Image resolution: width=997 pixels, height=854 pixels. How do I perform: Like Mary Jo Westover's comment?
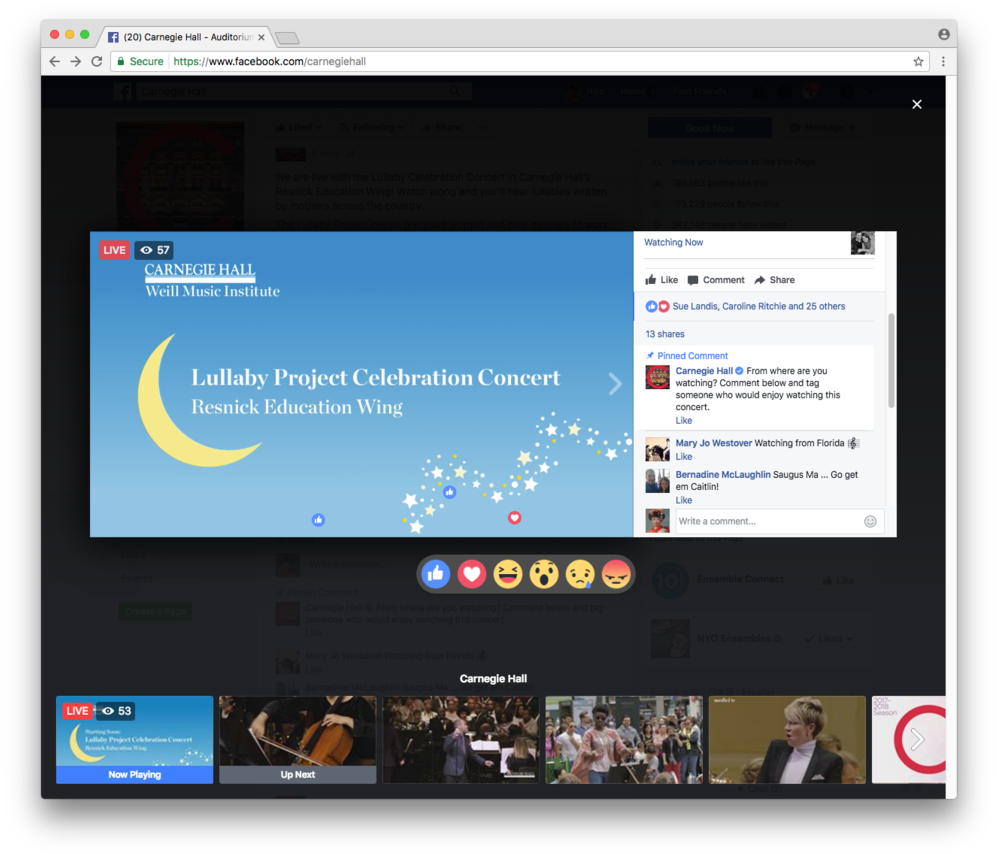tap(684, 457)
